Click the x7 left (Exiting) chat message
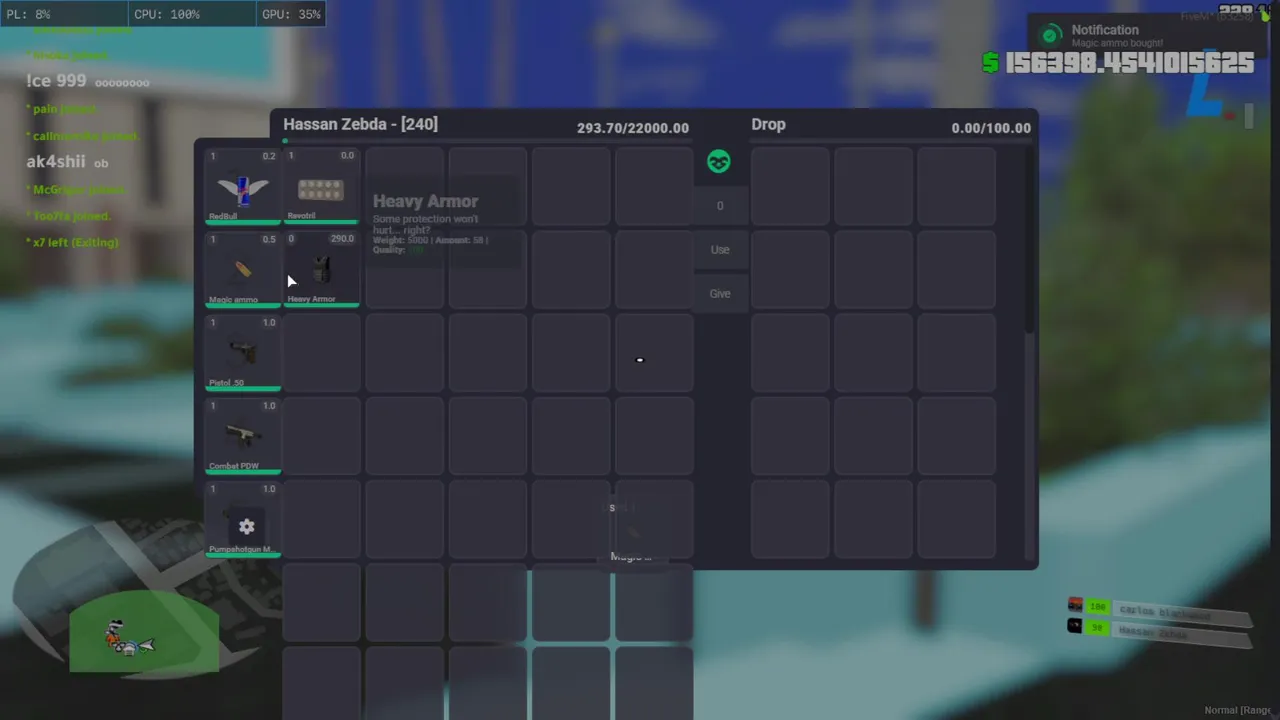 (72, 243)
